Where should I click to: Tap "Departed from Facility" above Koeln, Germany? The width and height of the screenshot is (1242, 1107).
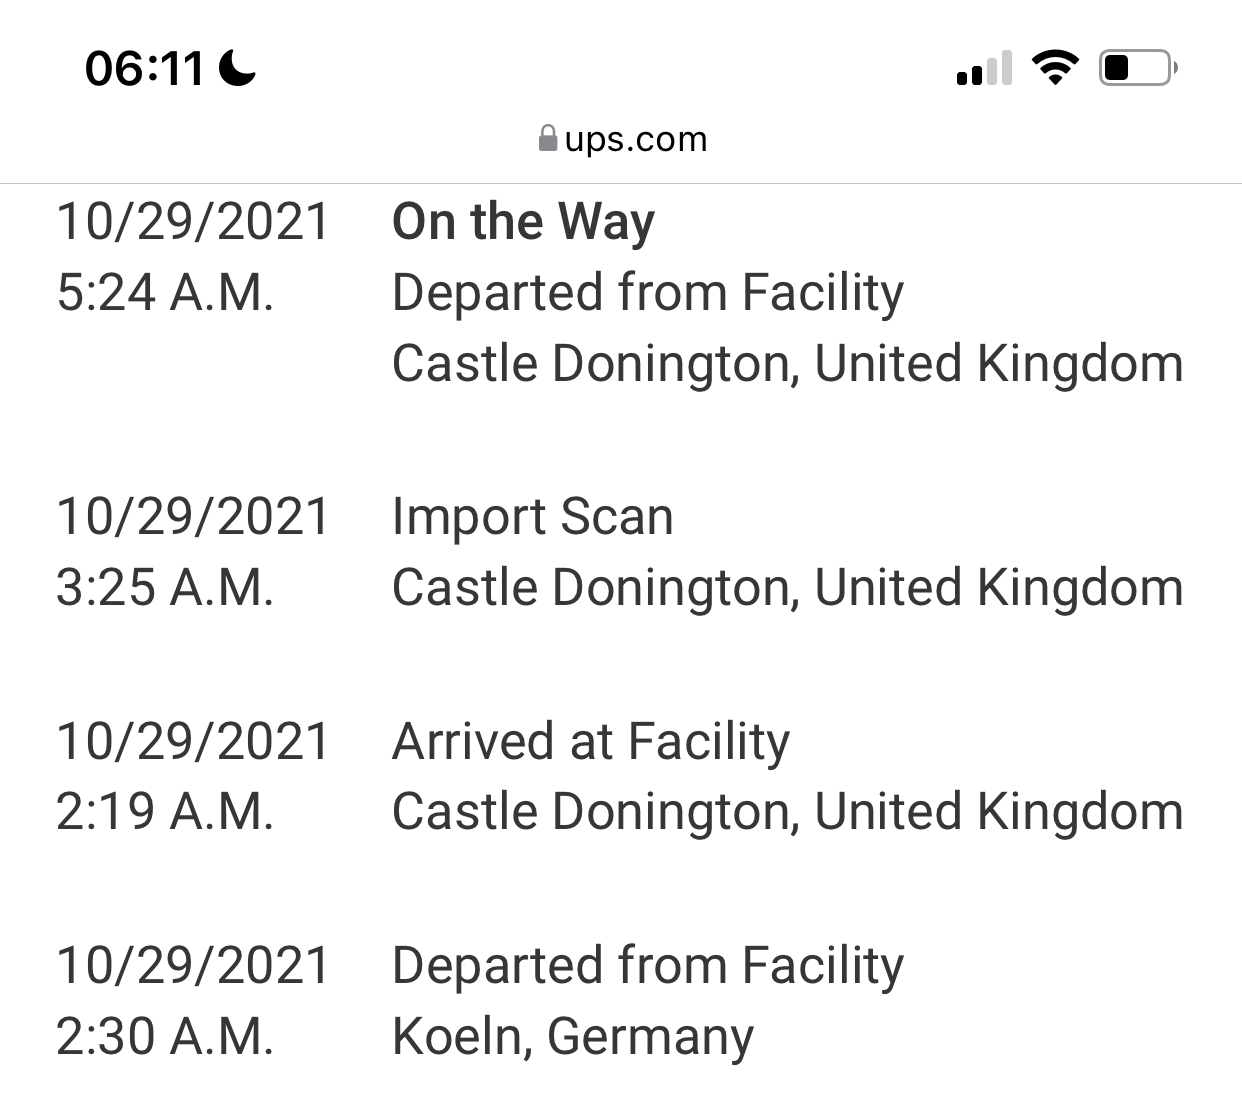point(647,966)
